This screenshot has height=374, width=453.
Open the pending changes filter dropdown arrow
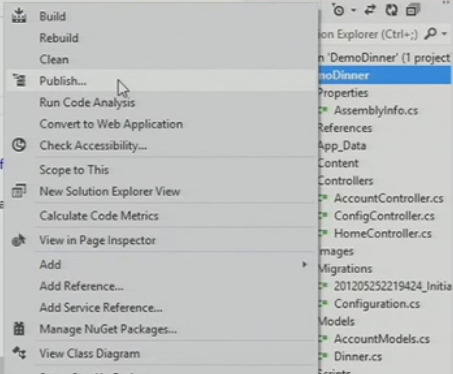point(353,11)
